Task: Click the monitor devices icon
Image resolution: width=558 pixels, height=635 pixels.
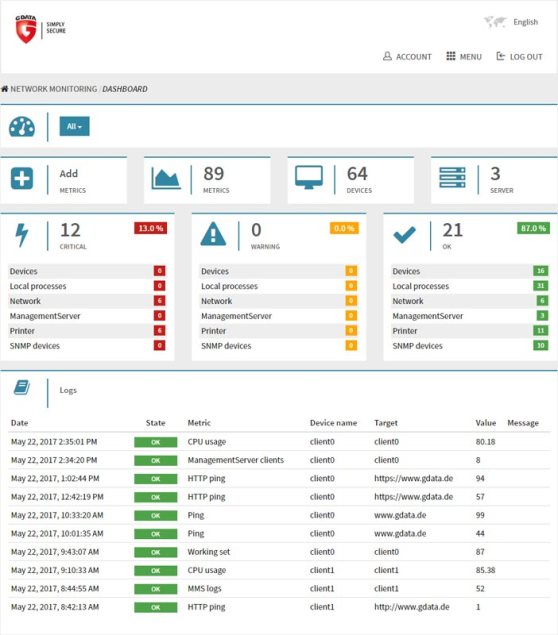Action: [309, 177]
